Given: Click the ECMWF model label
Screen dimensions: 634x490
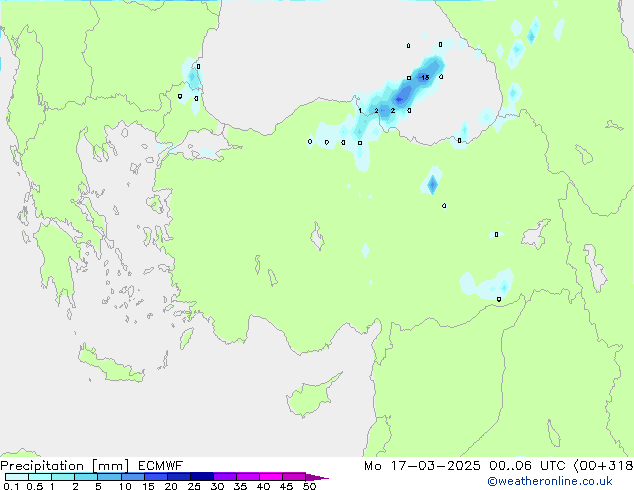Looking at the screenshot, I should pyautogui.click(x=161, y=466).
